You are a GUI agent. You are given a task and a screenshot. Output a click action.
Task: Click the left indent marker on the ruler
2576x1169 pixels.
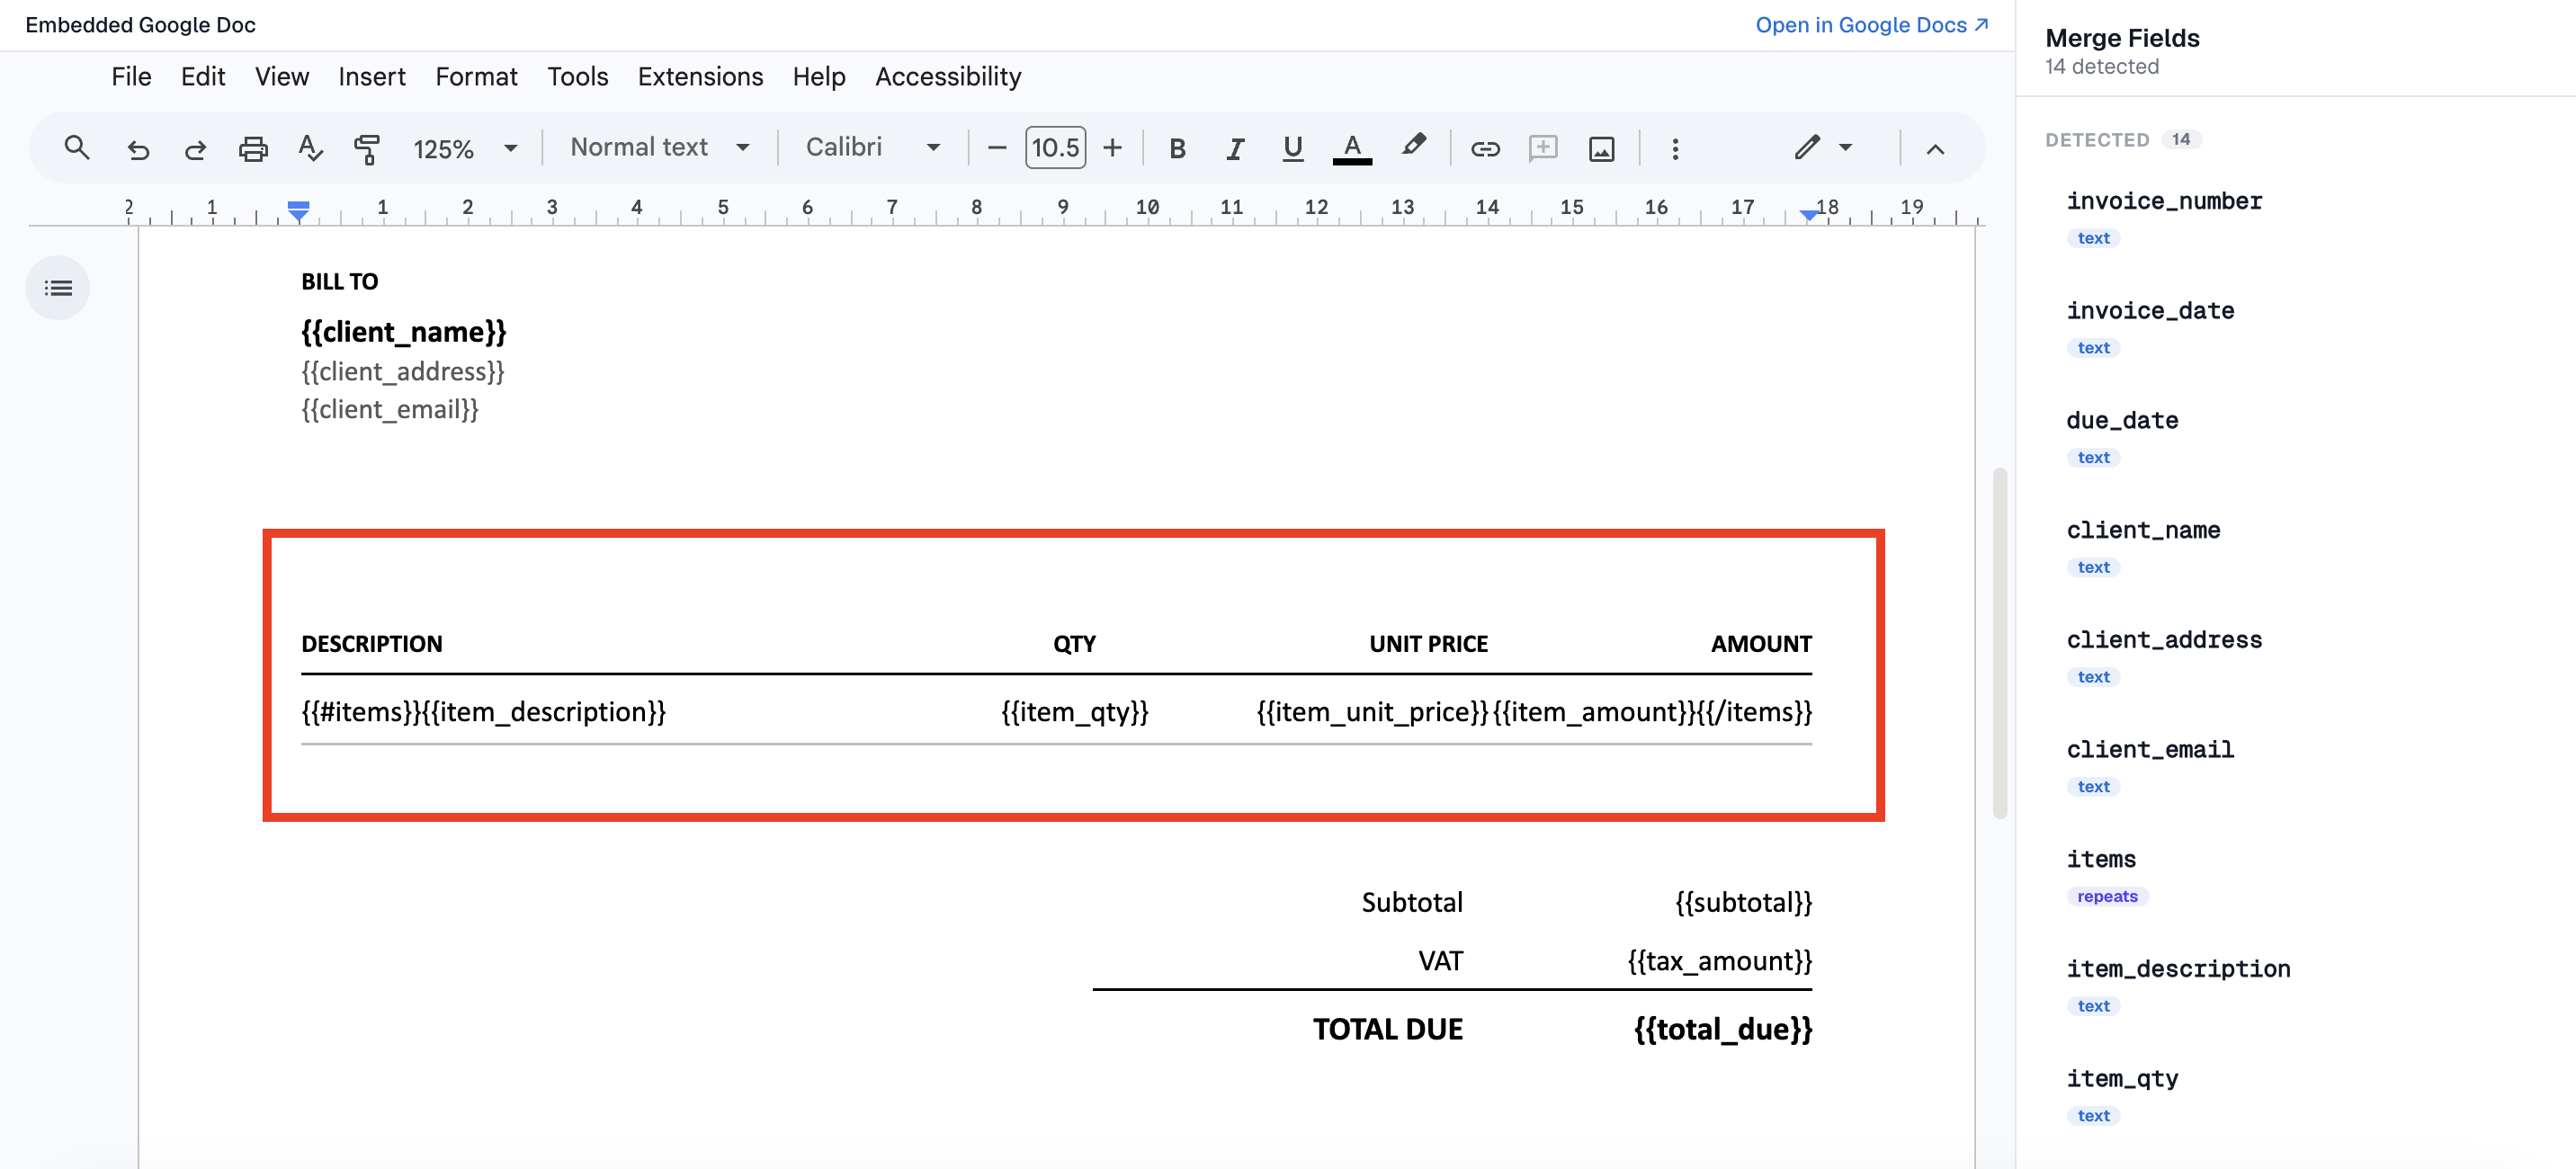[x=298, y=210]
